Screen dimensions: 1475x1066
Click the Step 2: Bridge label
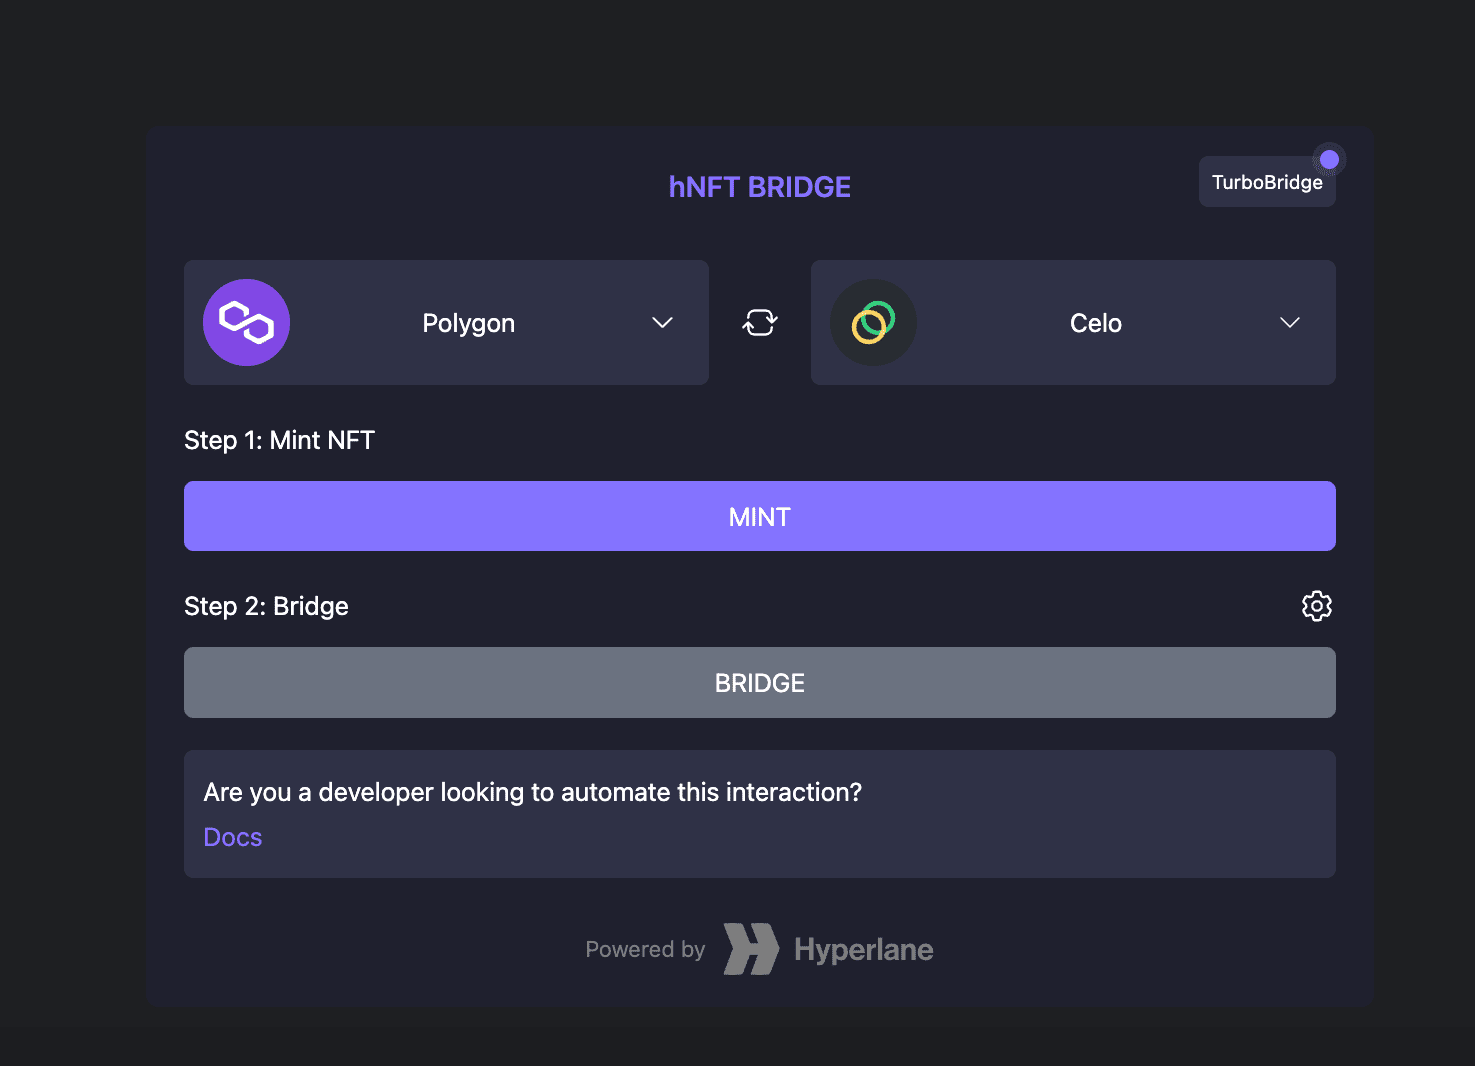[x=266, y=606]
